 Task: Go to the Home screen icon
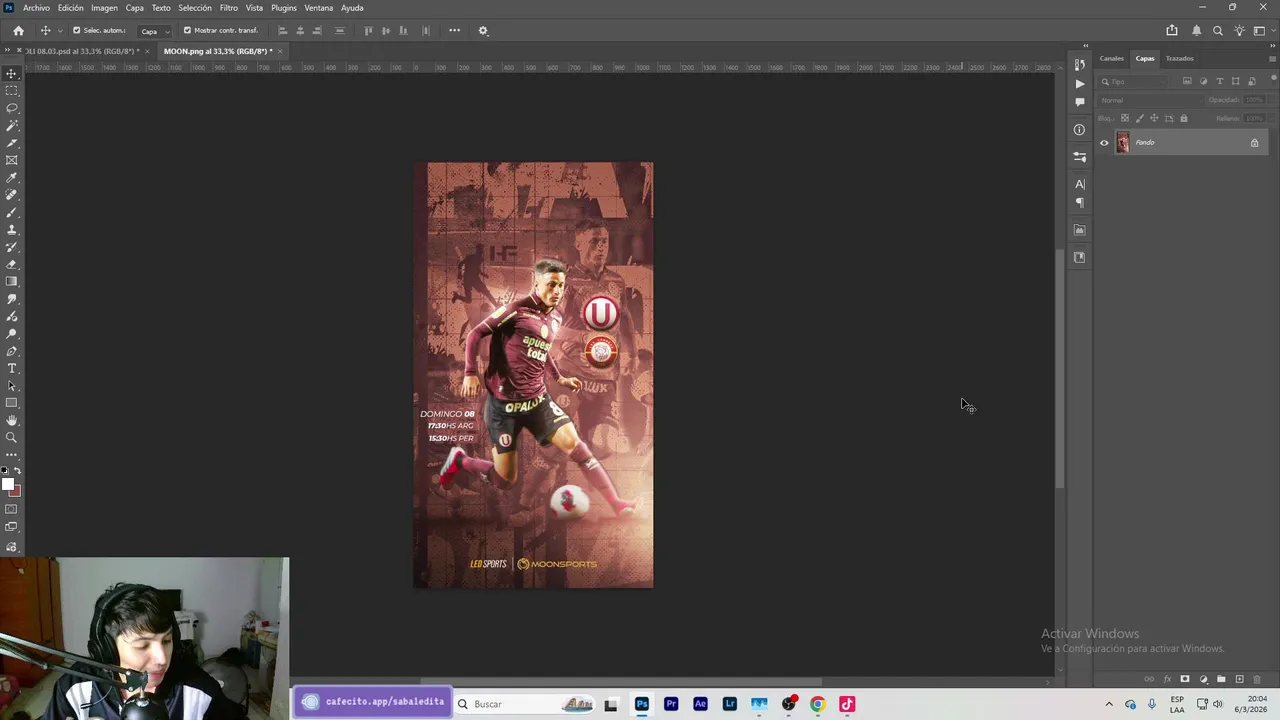click(18, 30)
